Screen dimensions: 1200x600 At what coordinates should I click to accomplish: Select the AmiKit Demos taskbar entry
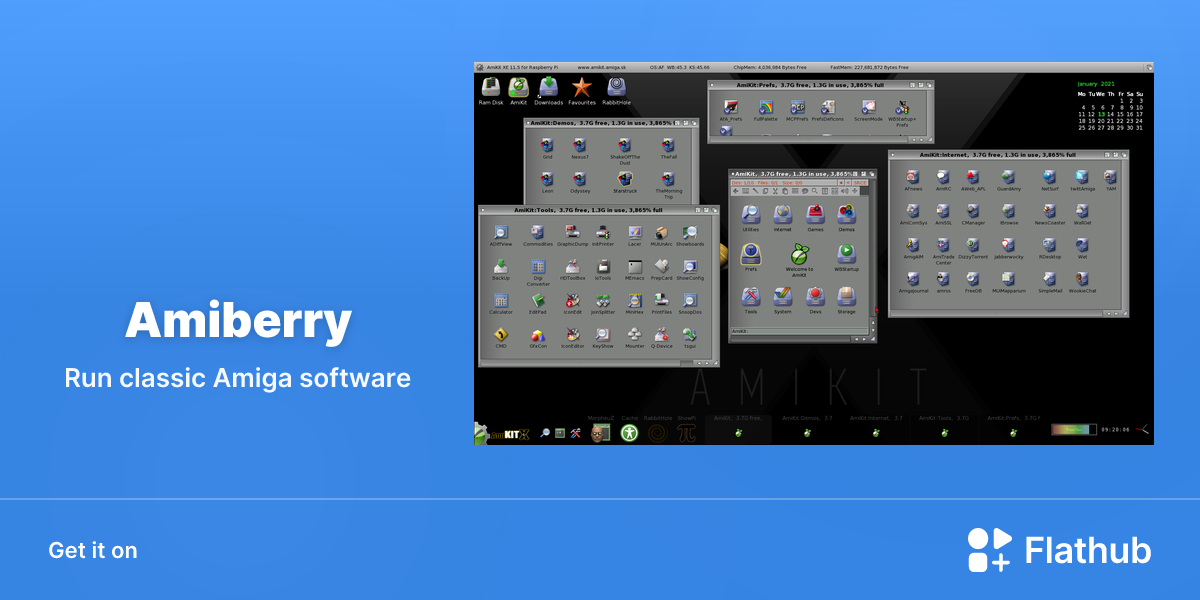[807, 428]
